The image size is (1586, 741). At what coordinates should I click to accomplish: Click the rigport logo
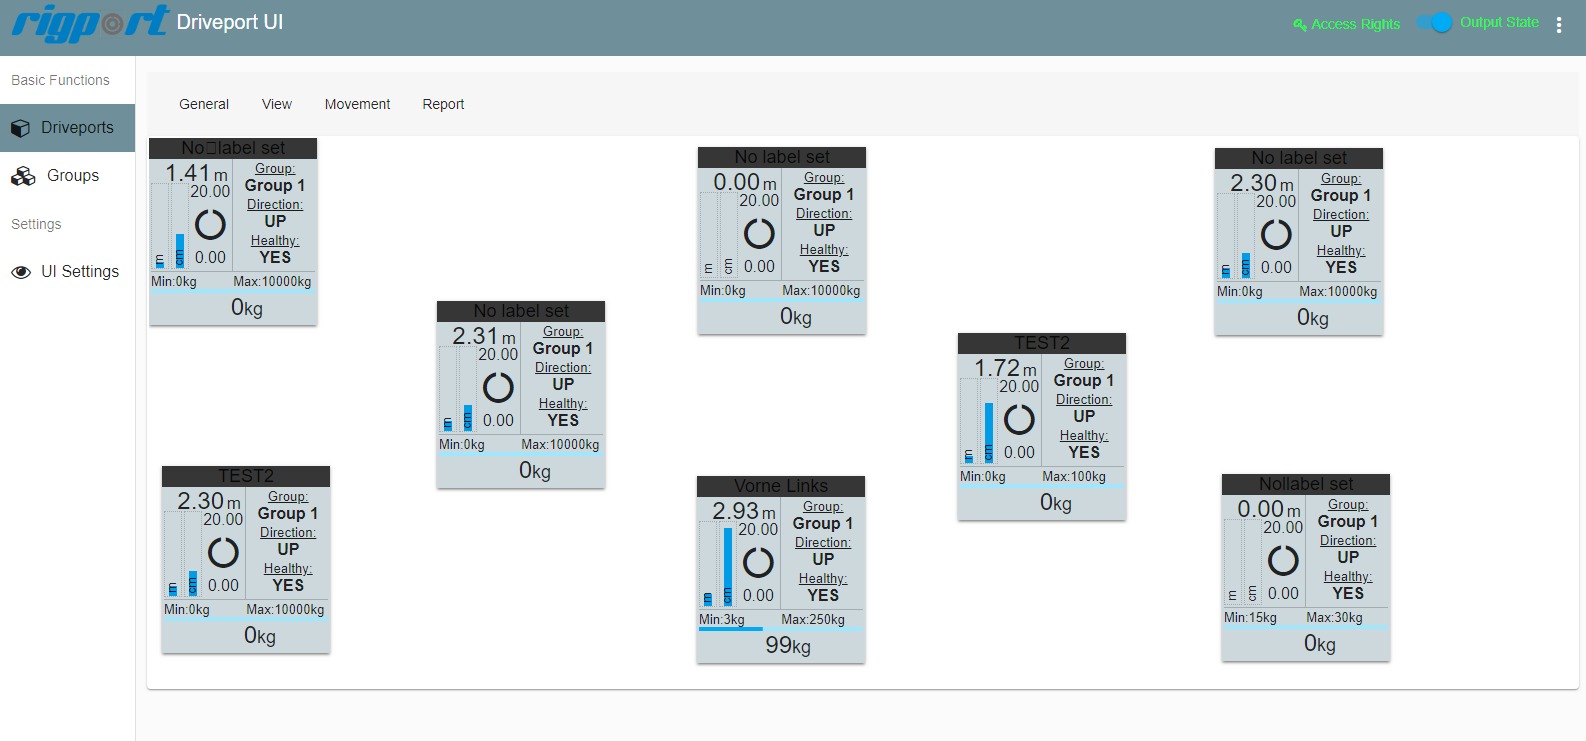90,23
